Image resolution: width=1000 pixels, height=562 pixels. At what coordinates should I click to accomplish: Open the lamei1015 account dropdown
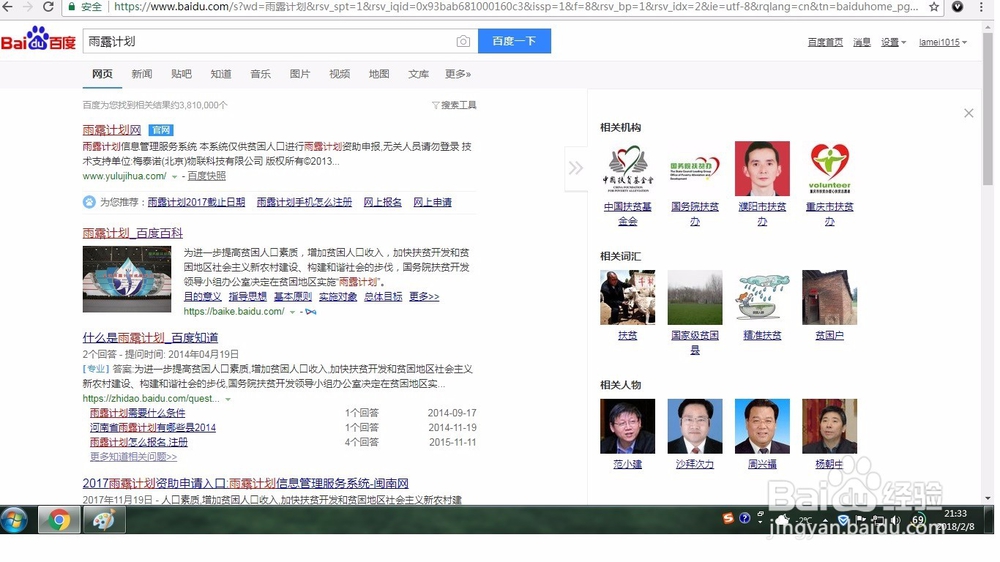click(943, 42)
